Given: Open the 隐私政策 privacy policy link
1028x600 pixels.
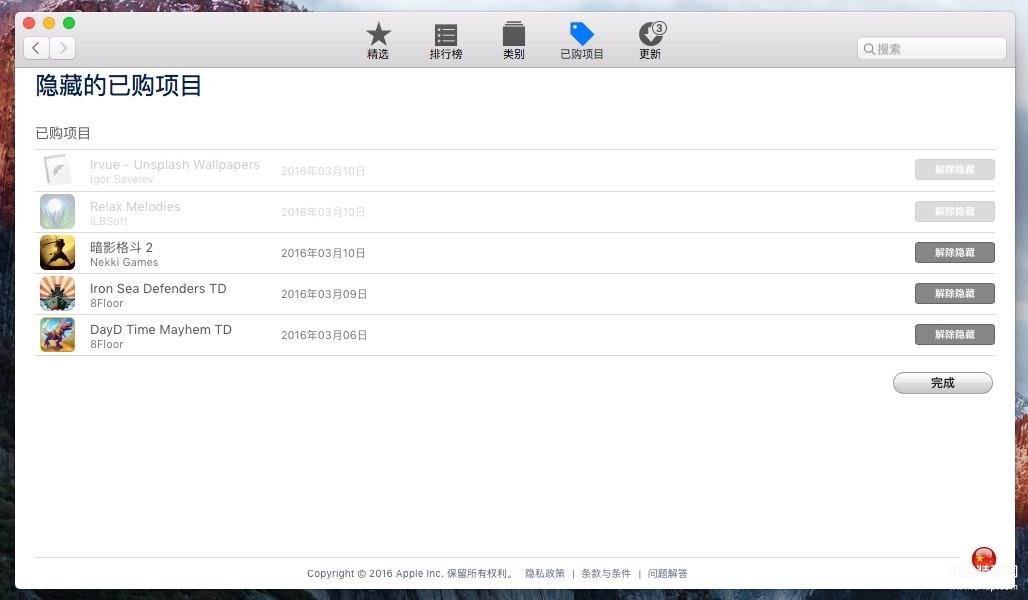Looking at the screenshot, I should [x=545, y=573].
